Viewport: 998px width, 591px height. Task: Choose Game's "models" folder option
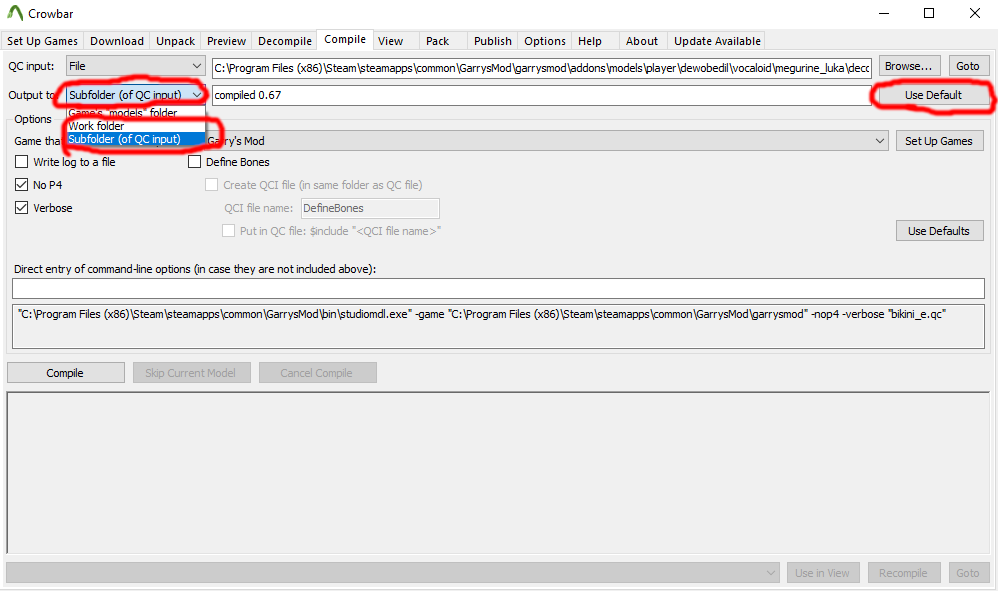coord(136,113)
